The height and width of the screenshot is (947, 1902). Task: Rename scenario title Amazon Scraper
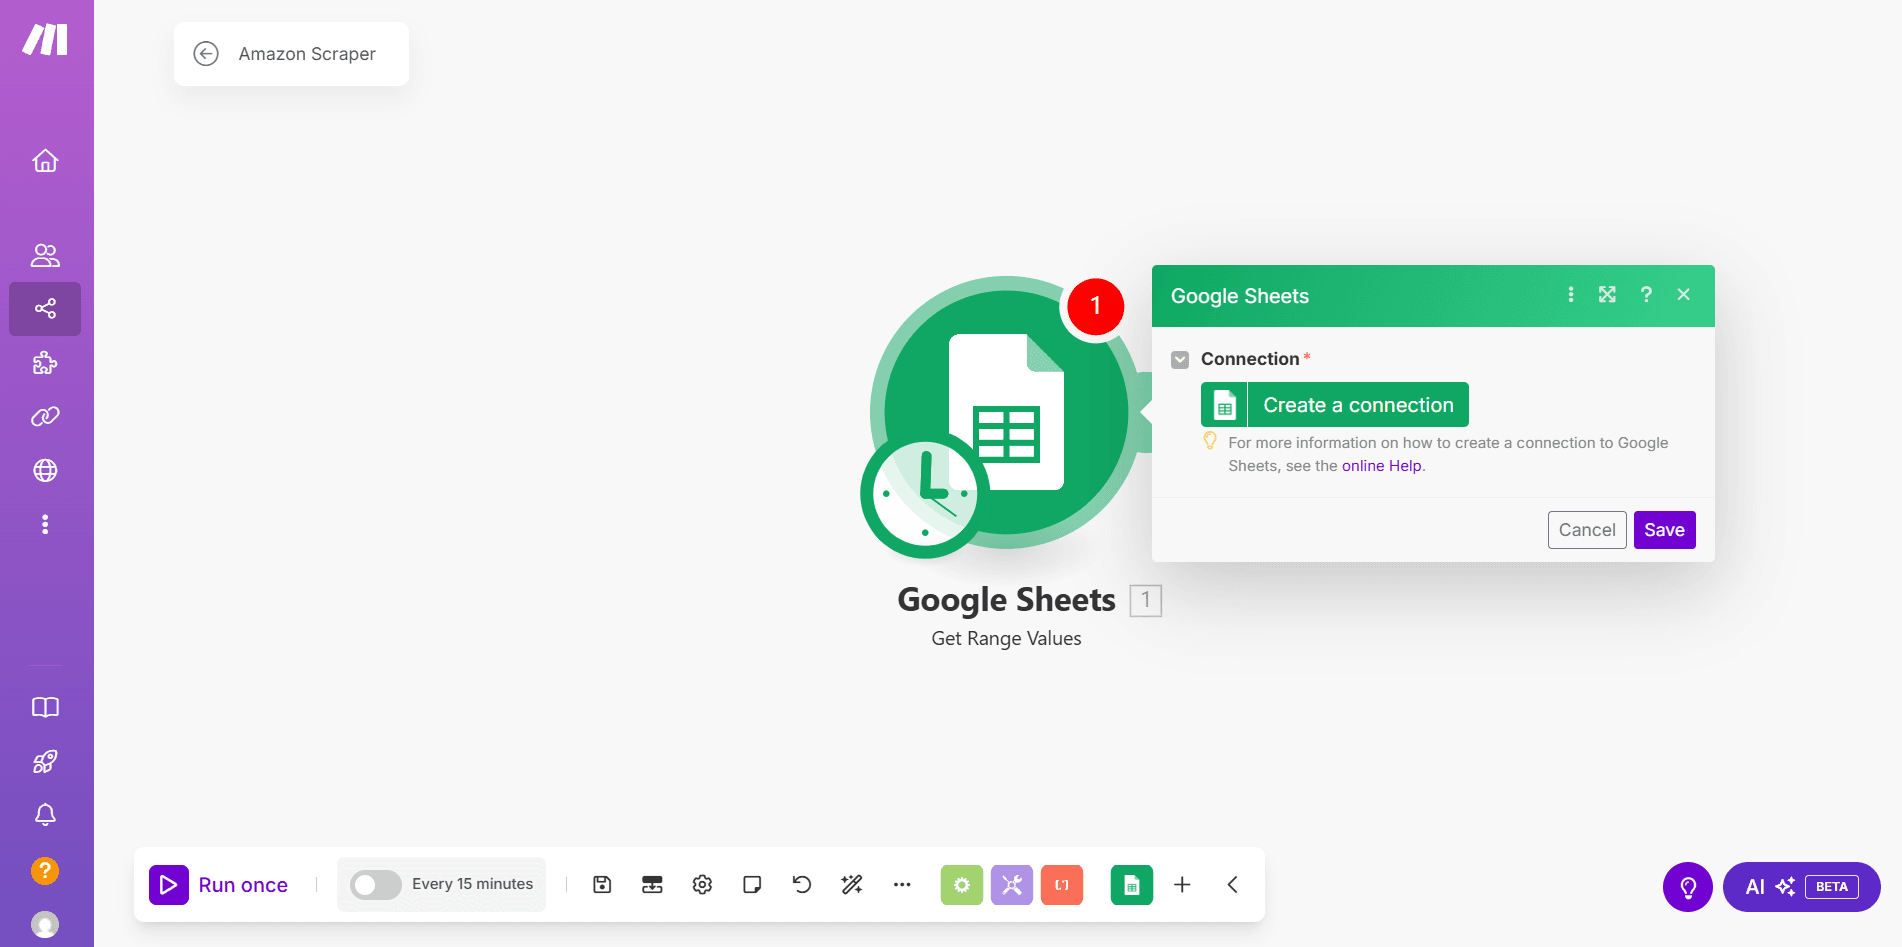tap(307, 54)
